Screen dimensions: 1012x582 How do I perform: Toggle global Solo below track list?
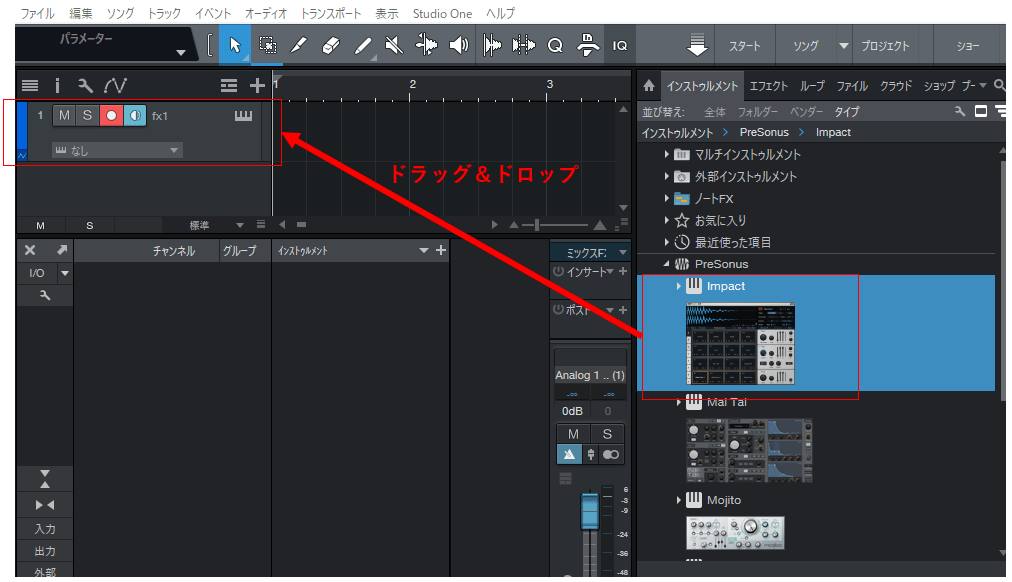click(x=90, y=225)
